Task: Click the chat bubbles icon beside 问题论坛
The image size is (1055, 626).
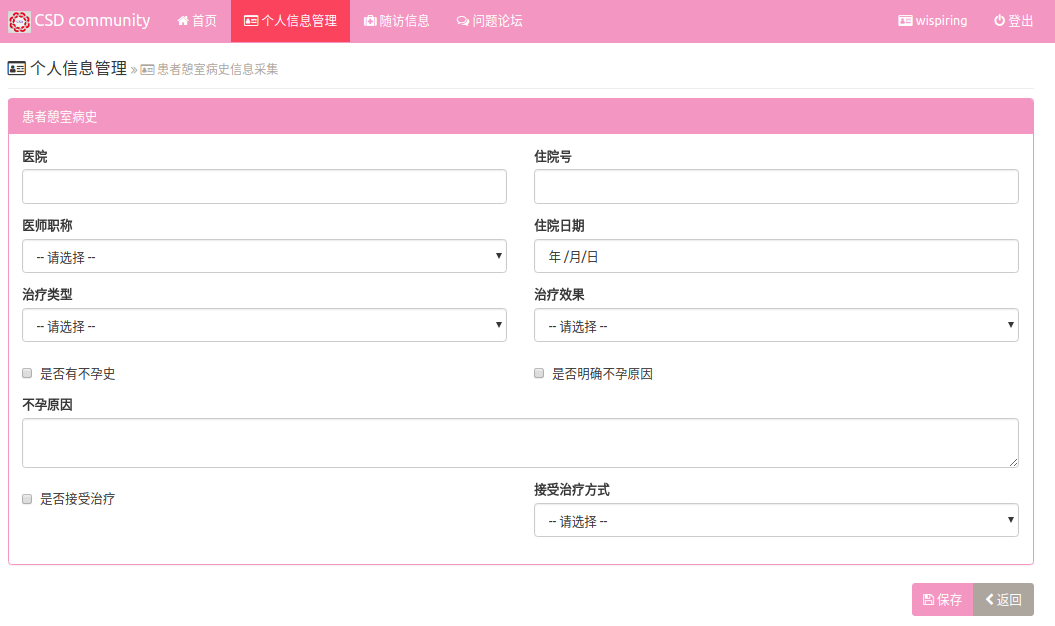Action: tap(462, 21)
